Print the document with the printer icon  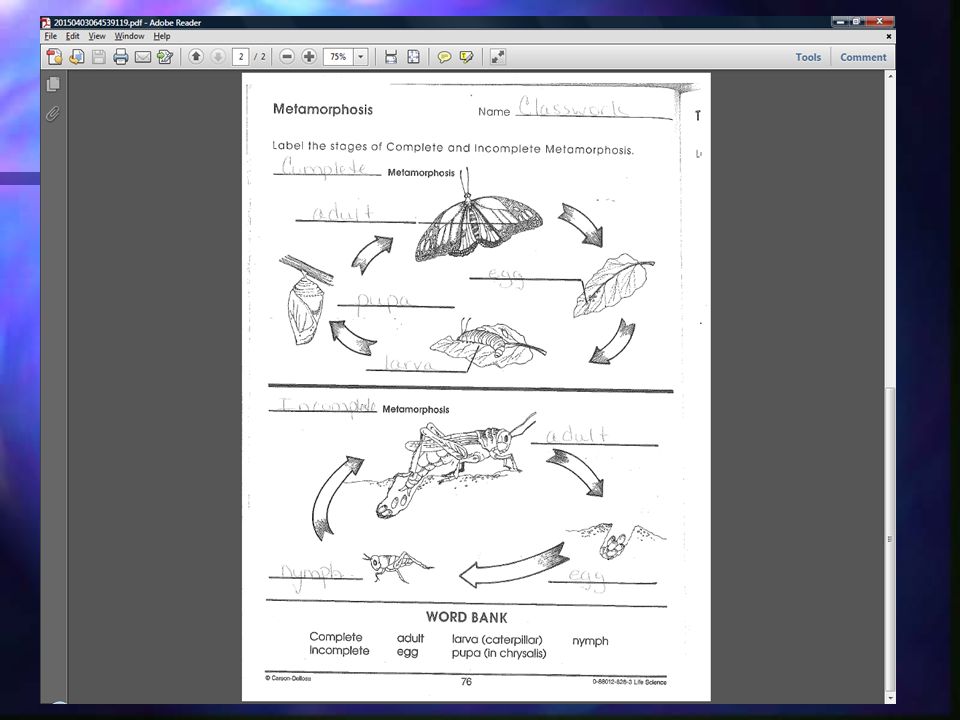(x=121, y=57)
